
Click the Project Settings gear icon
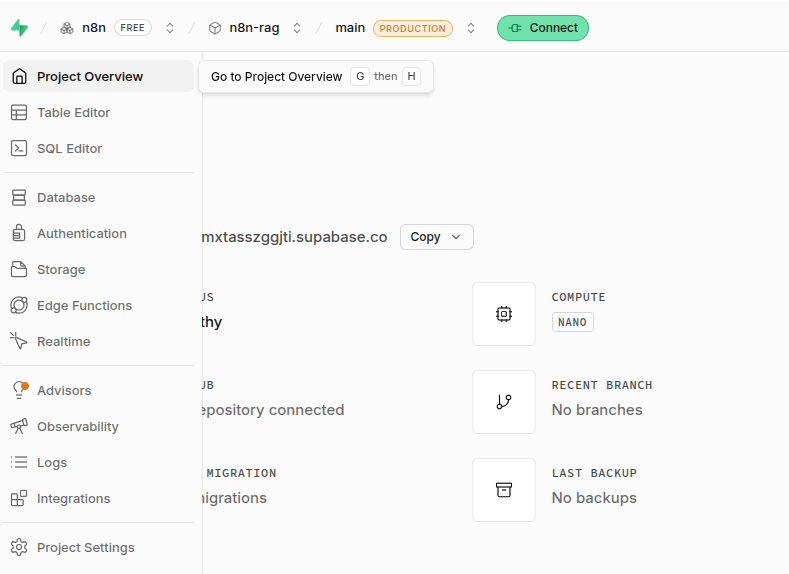pos(19,547)
